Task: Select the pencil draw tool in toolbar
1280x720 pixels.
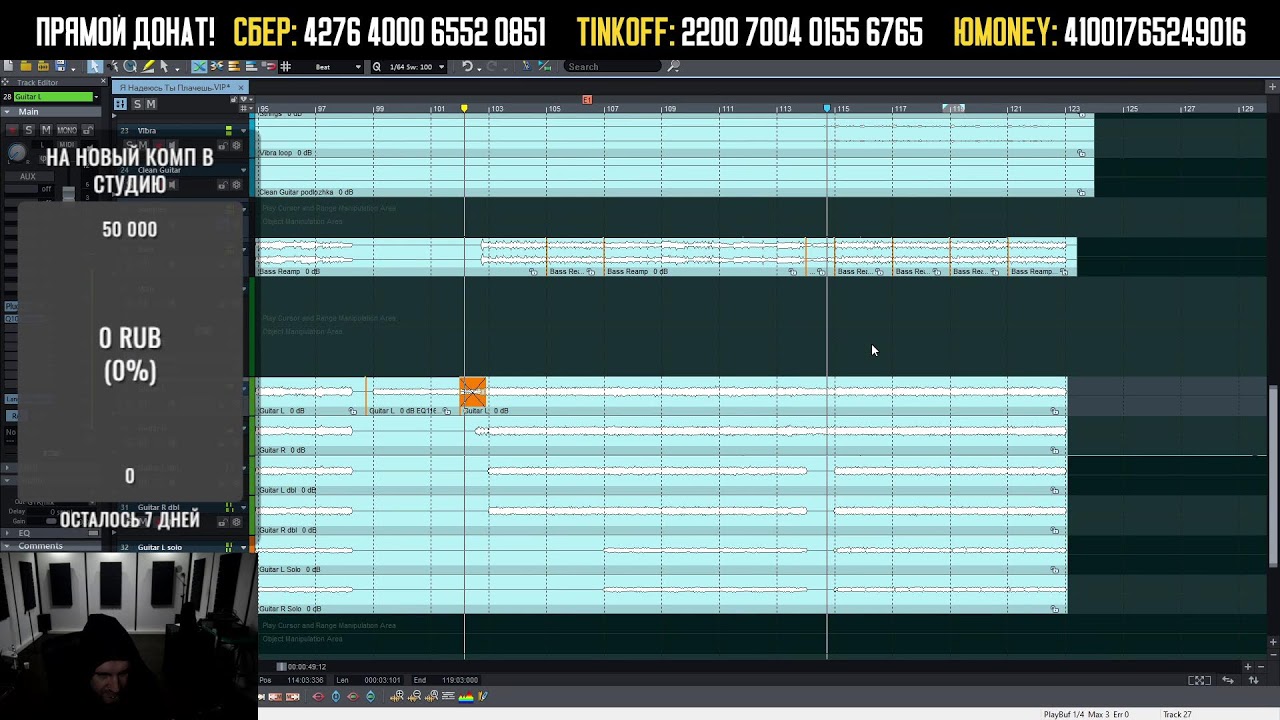Action: click(x=148, y=67)
